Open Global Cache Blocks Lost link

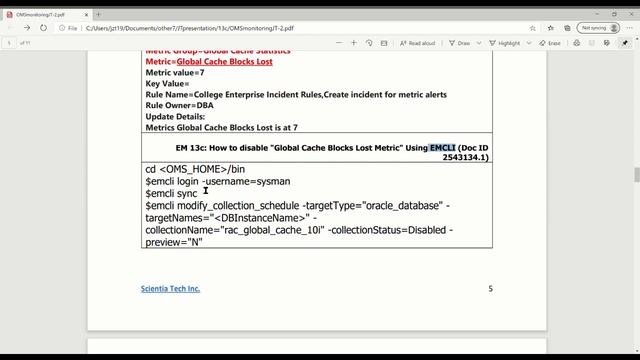tap(224, 62)
